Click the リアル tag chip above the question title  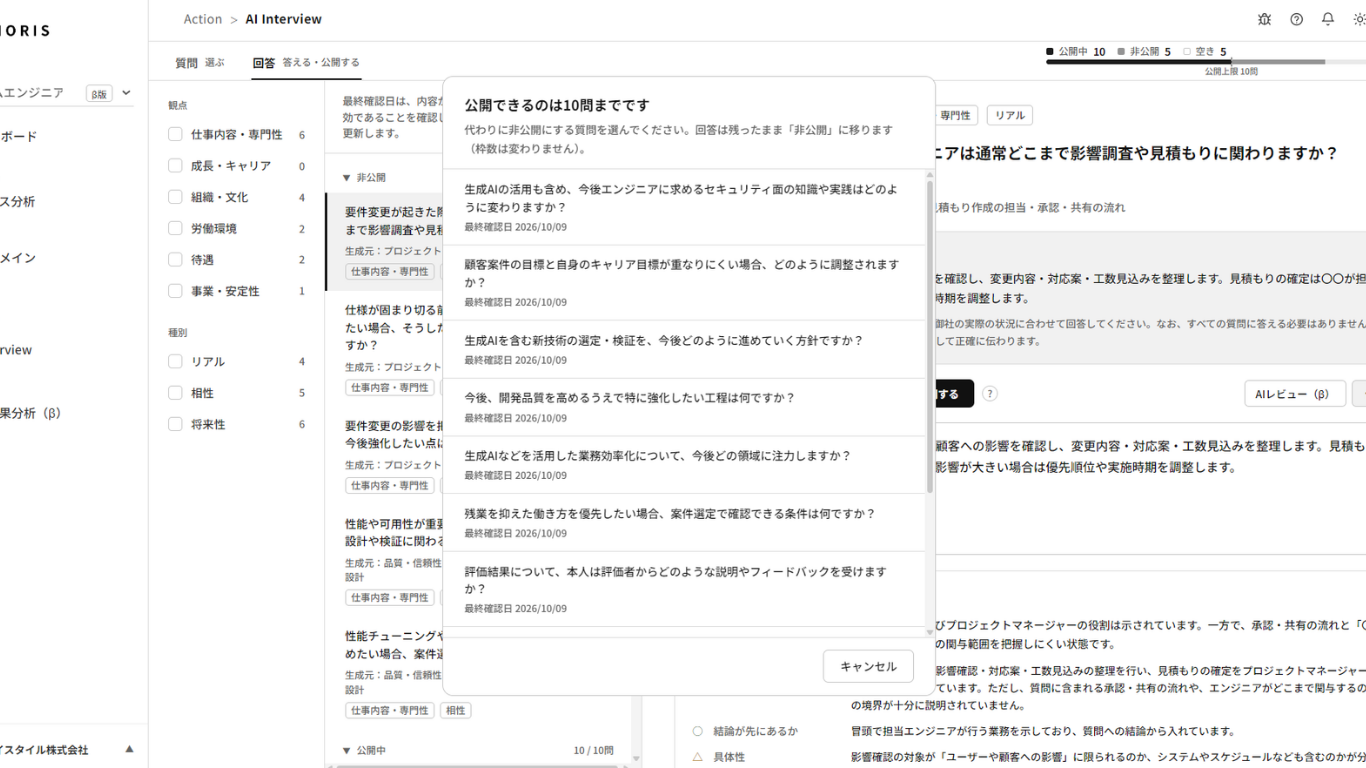click(1009, 115)
